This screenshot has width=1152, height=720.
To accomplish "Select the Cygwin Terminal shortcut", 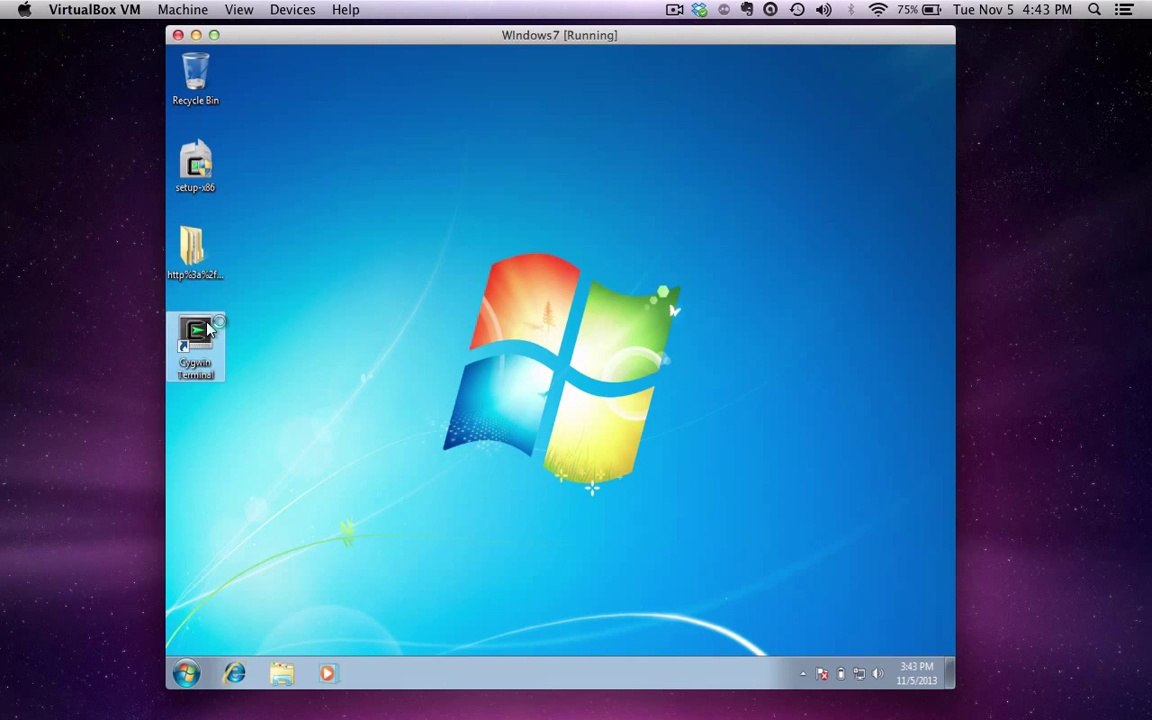I will coord(195,347).
